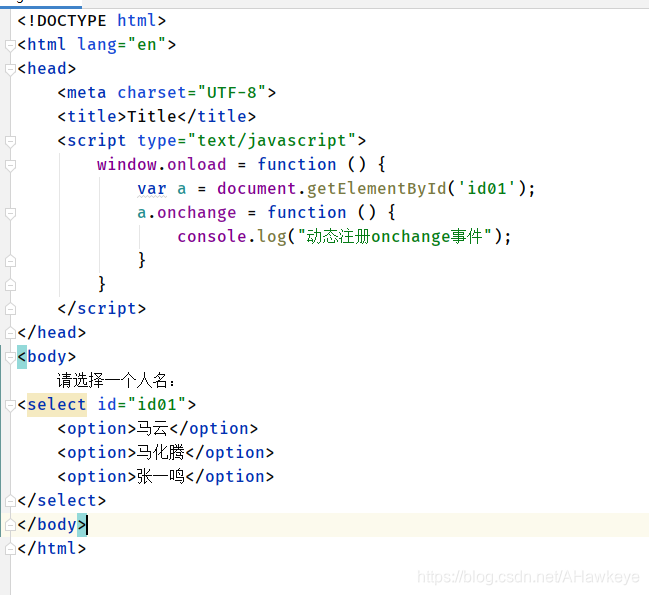649x595 pixels.
Task: Click fold-end marker beside closing </head> tag
Action: tap(10, 333)
